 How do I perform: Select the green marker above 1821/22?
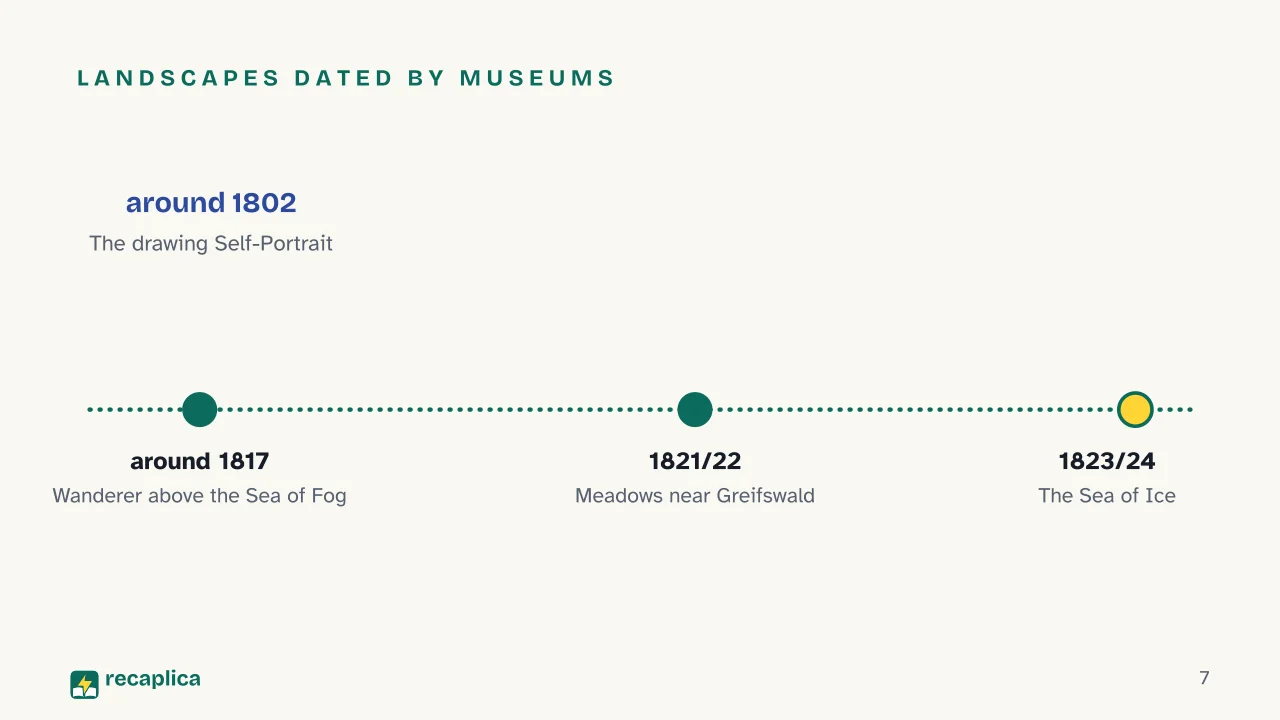[695, 409]
